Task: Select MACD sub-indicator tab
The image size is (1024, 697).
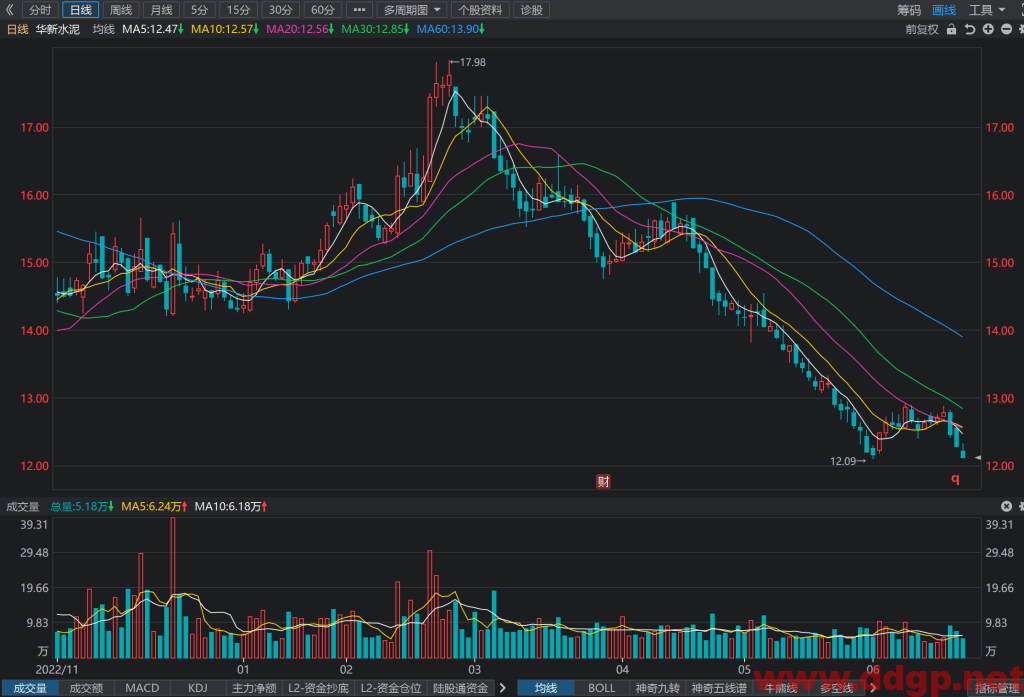Action: 142,688
